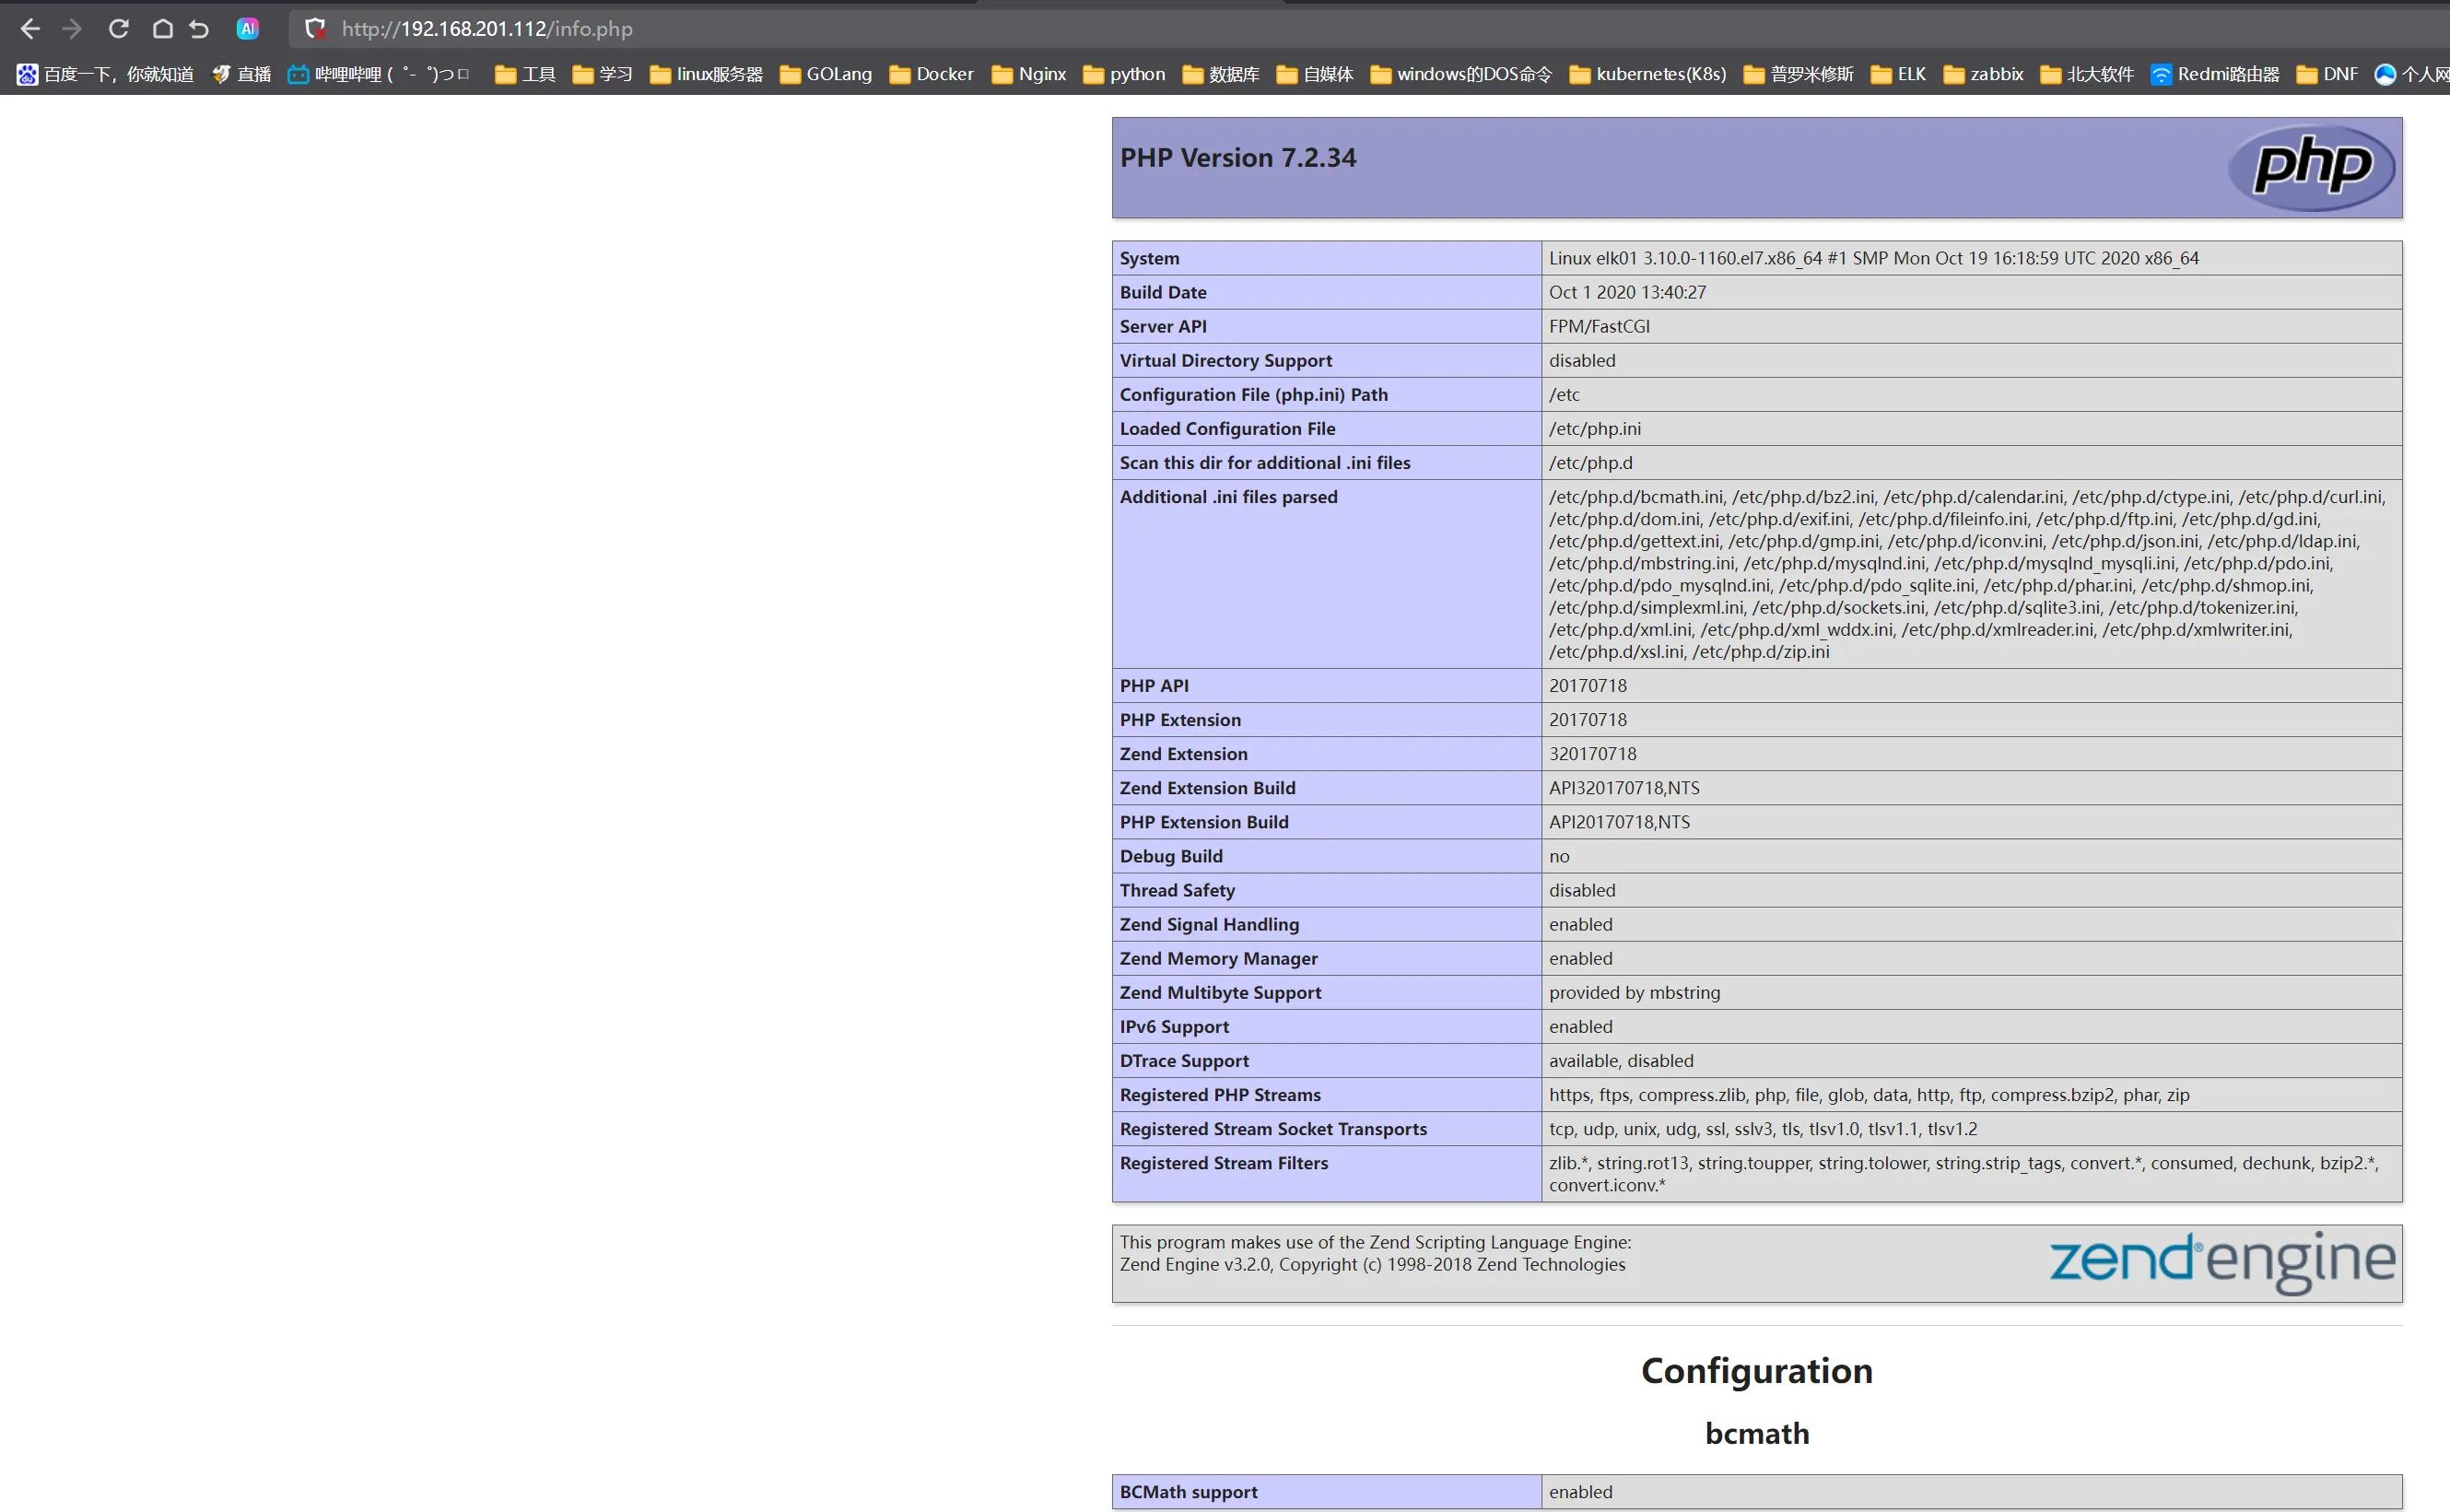Image resolution: width=2450 pixels, height=1512 pixels.
Task: Open the zabbix bookmarks folder
Action: (x=1983, y=74)
